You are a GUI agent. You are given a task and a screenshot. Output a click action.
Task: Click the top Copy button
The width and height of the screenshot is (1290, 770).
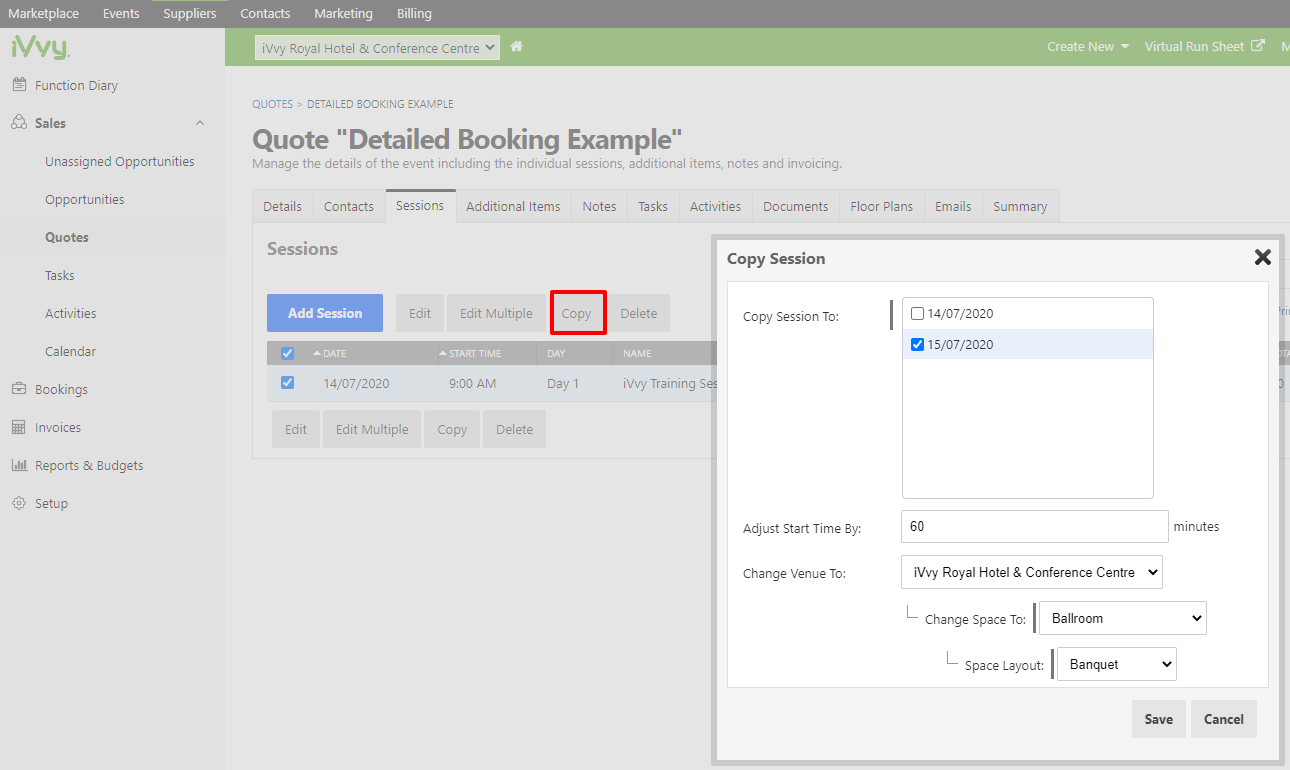click(x=576, y=313)
